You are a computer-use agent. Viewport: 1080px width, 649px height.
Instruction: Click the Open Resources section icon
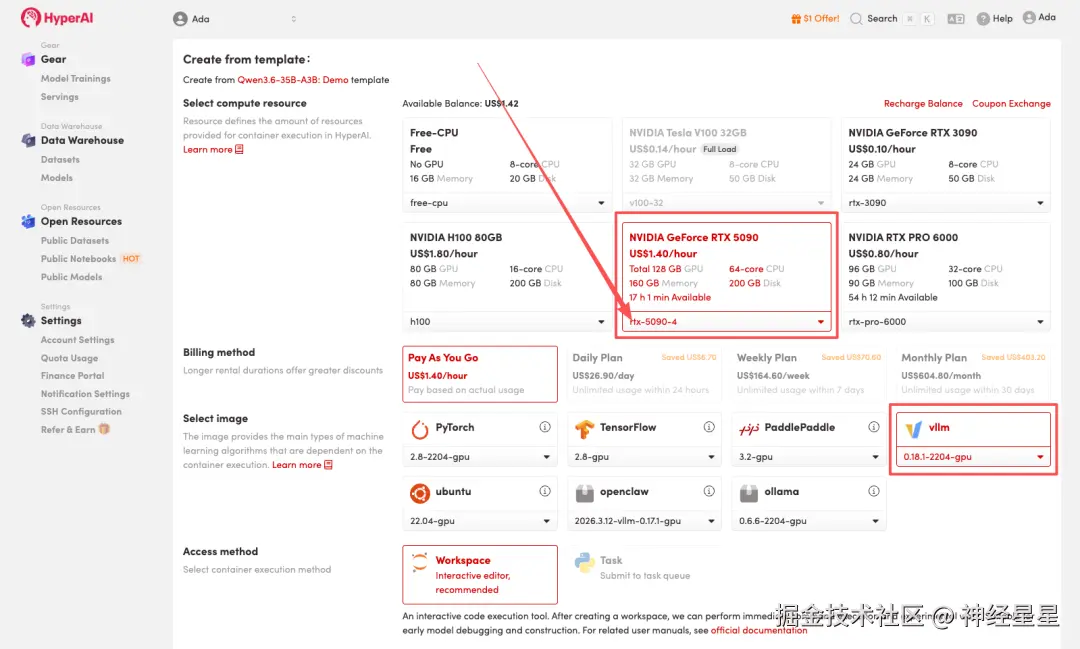click(x=28, y=221)
